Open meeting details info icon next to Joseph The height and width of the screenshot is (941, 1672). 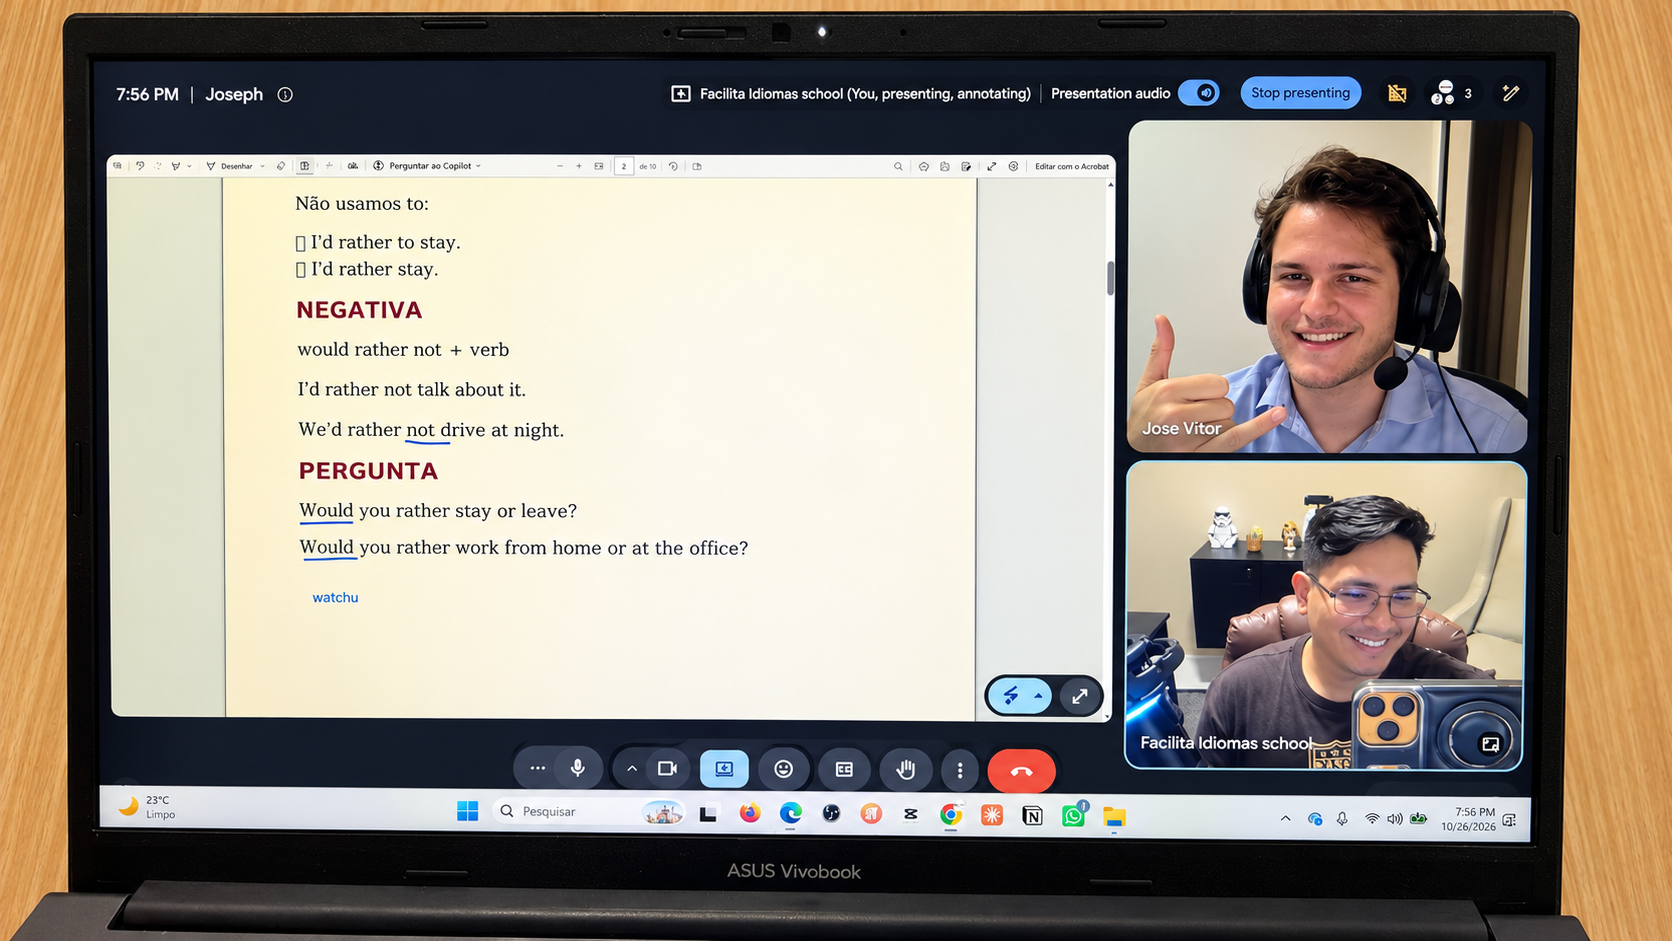[285, 95]
